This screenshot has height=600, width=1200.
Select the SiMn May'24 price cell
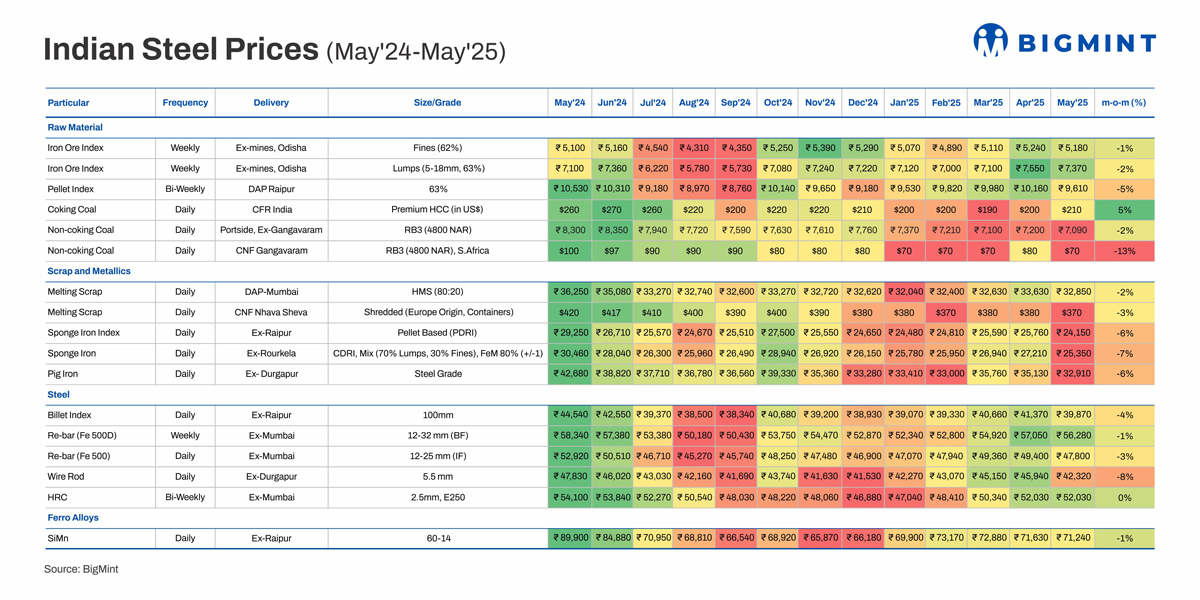pos(569,538)
